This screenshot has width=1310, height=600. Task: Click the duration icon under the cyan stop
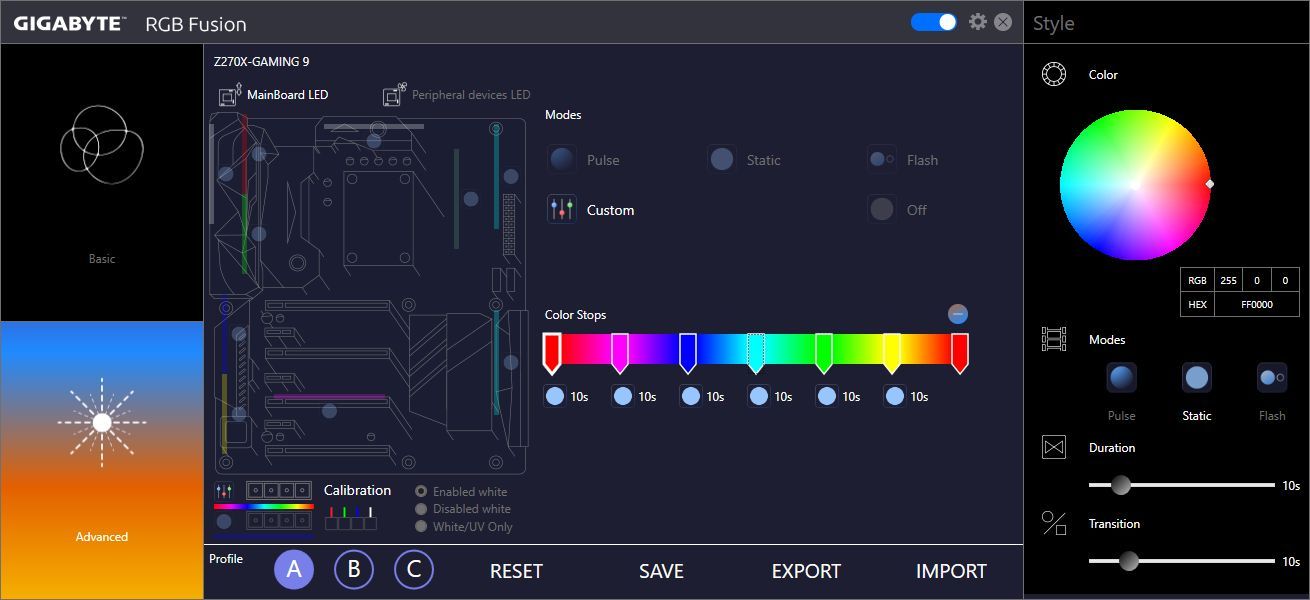[759, 396]
